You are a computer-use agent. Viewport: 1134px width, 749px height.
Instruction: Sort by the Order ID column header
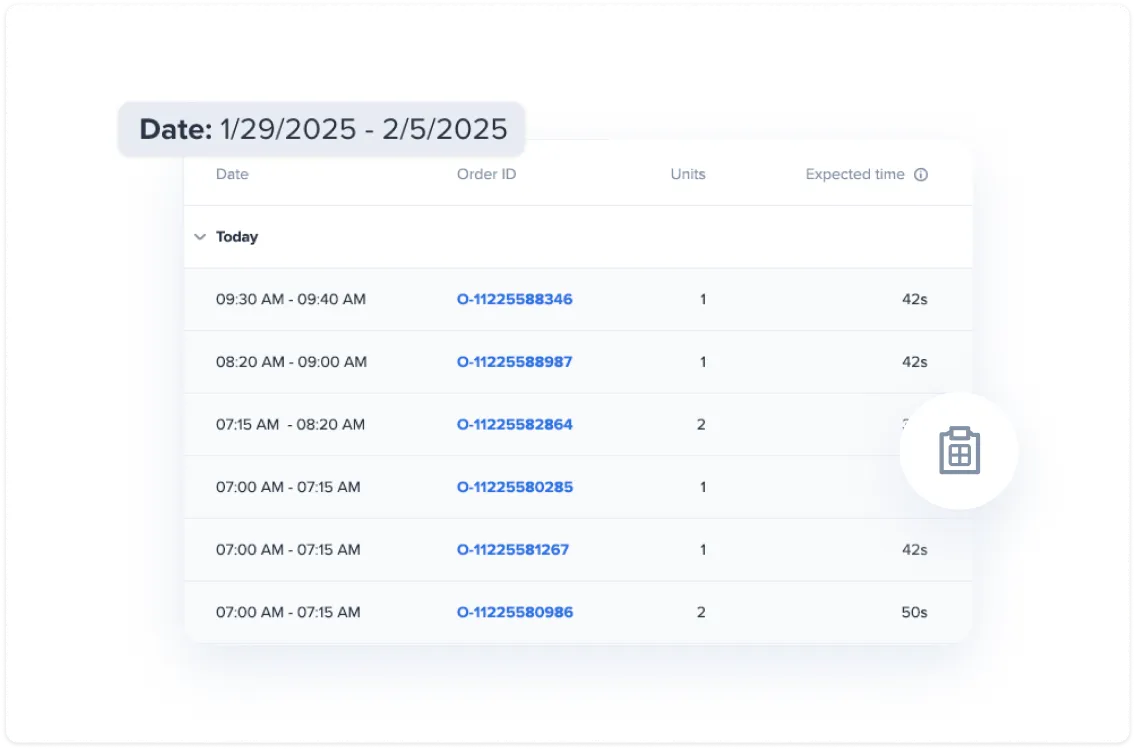click(486, 174)
